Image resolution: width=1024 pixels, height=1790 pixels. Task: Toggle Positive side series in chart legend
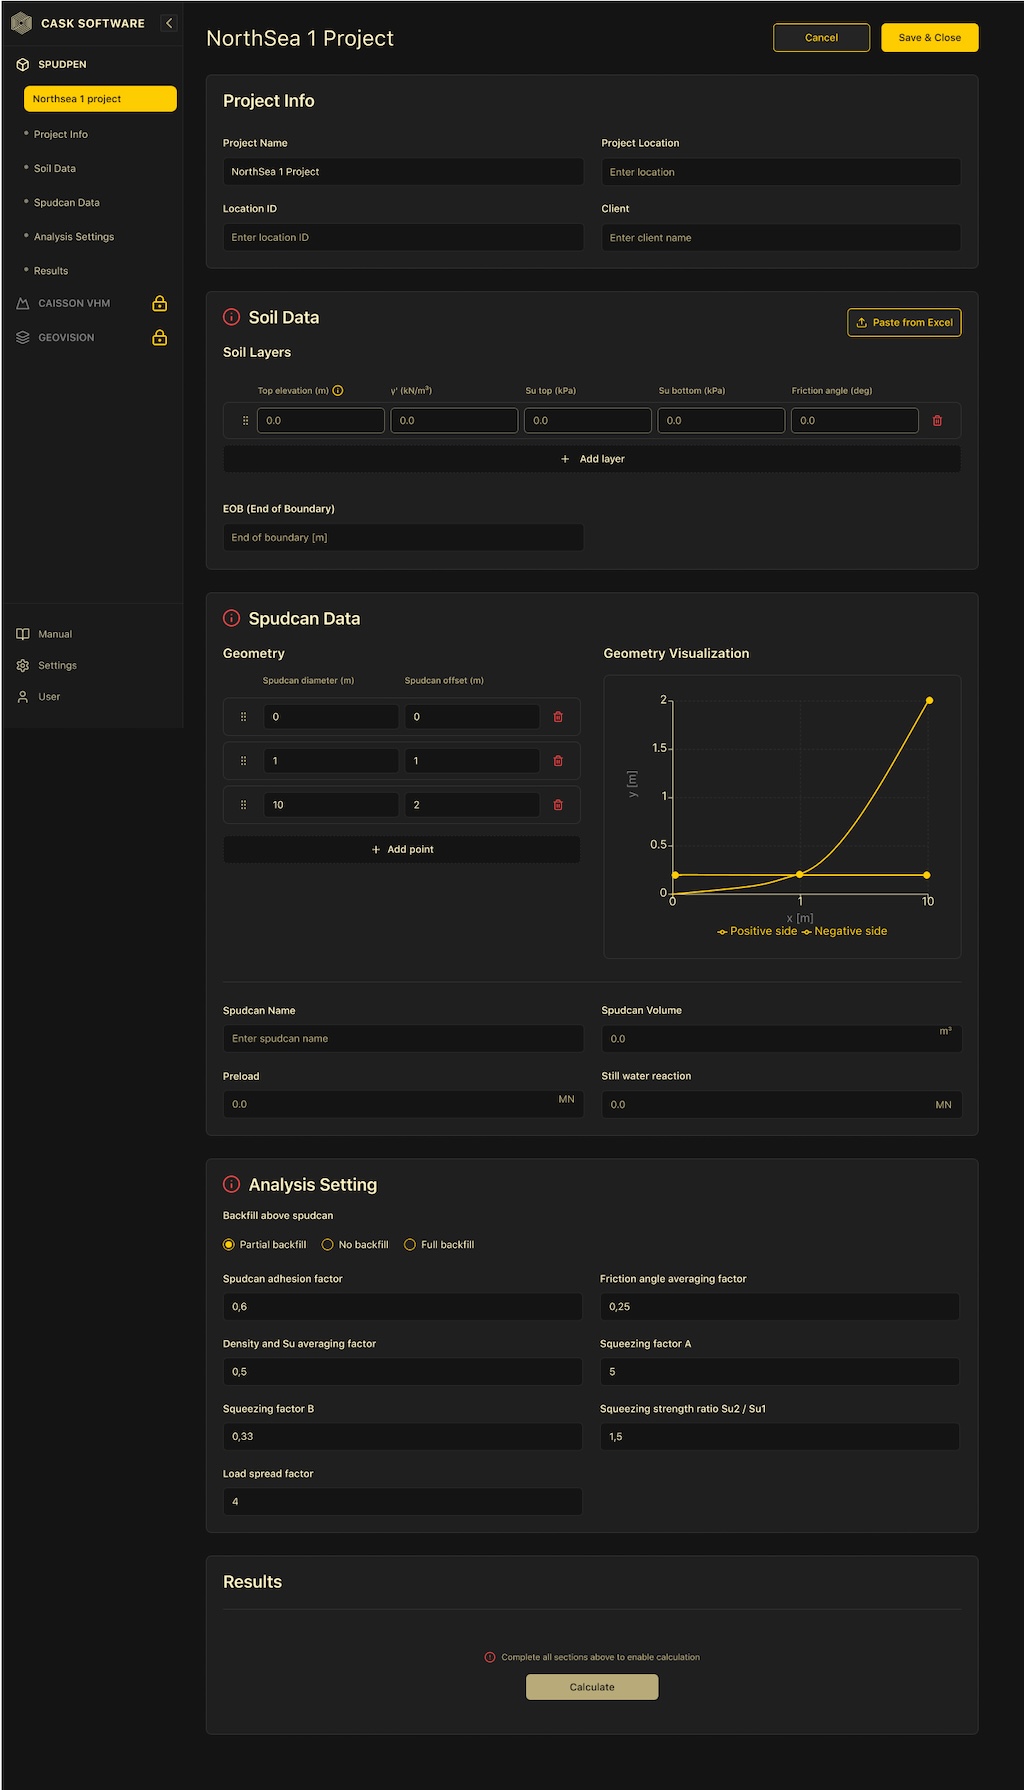(x=757, y=931)
